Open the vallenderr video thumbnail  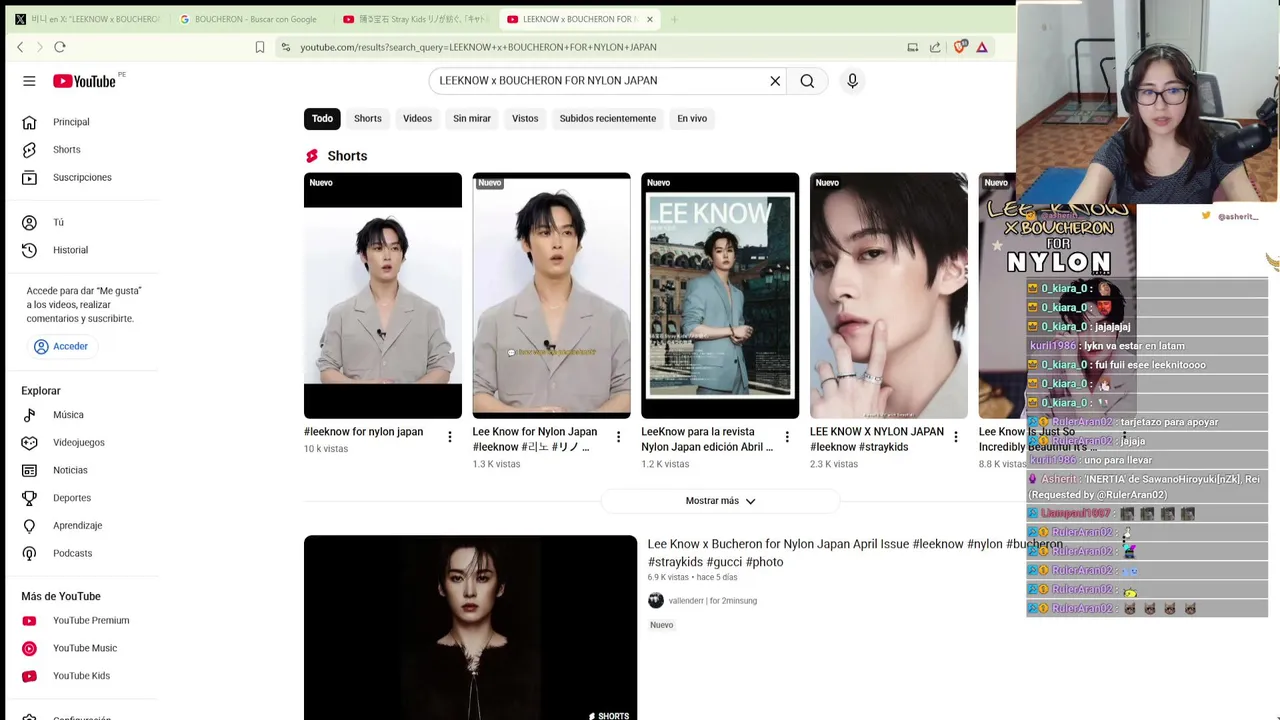(x=470, y=628)
